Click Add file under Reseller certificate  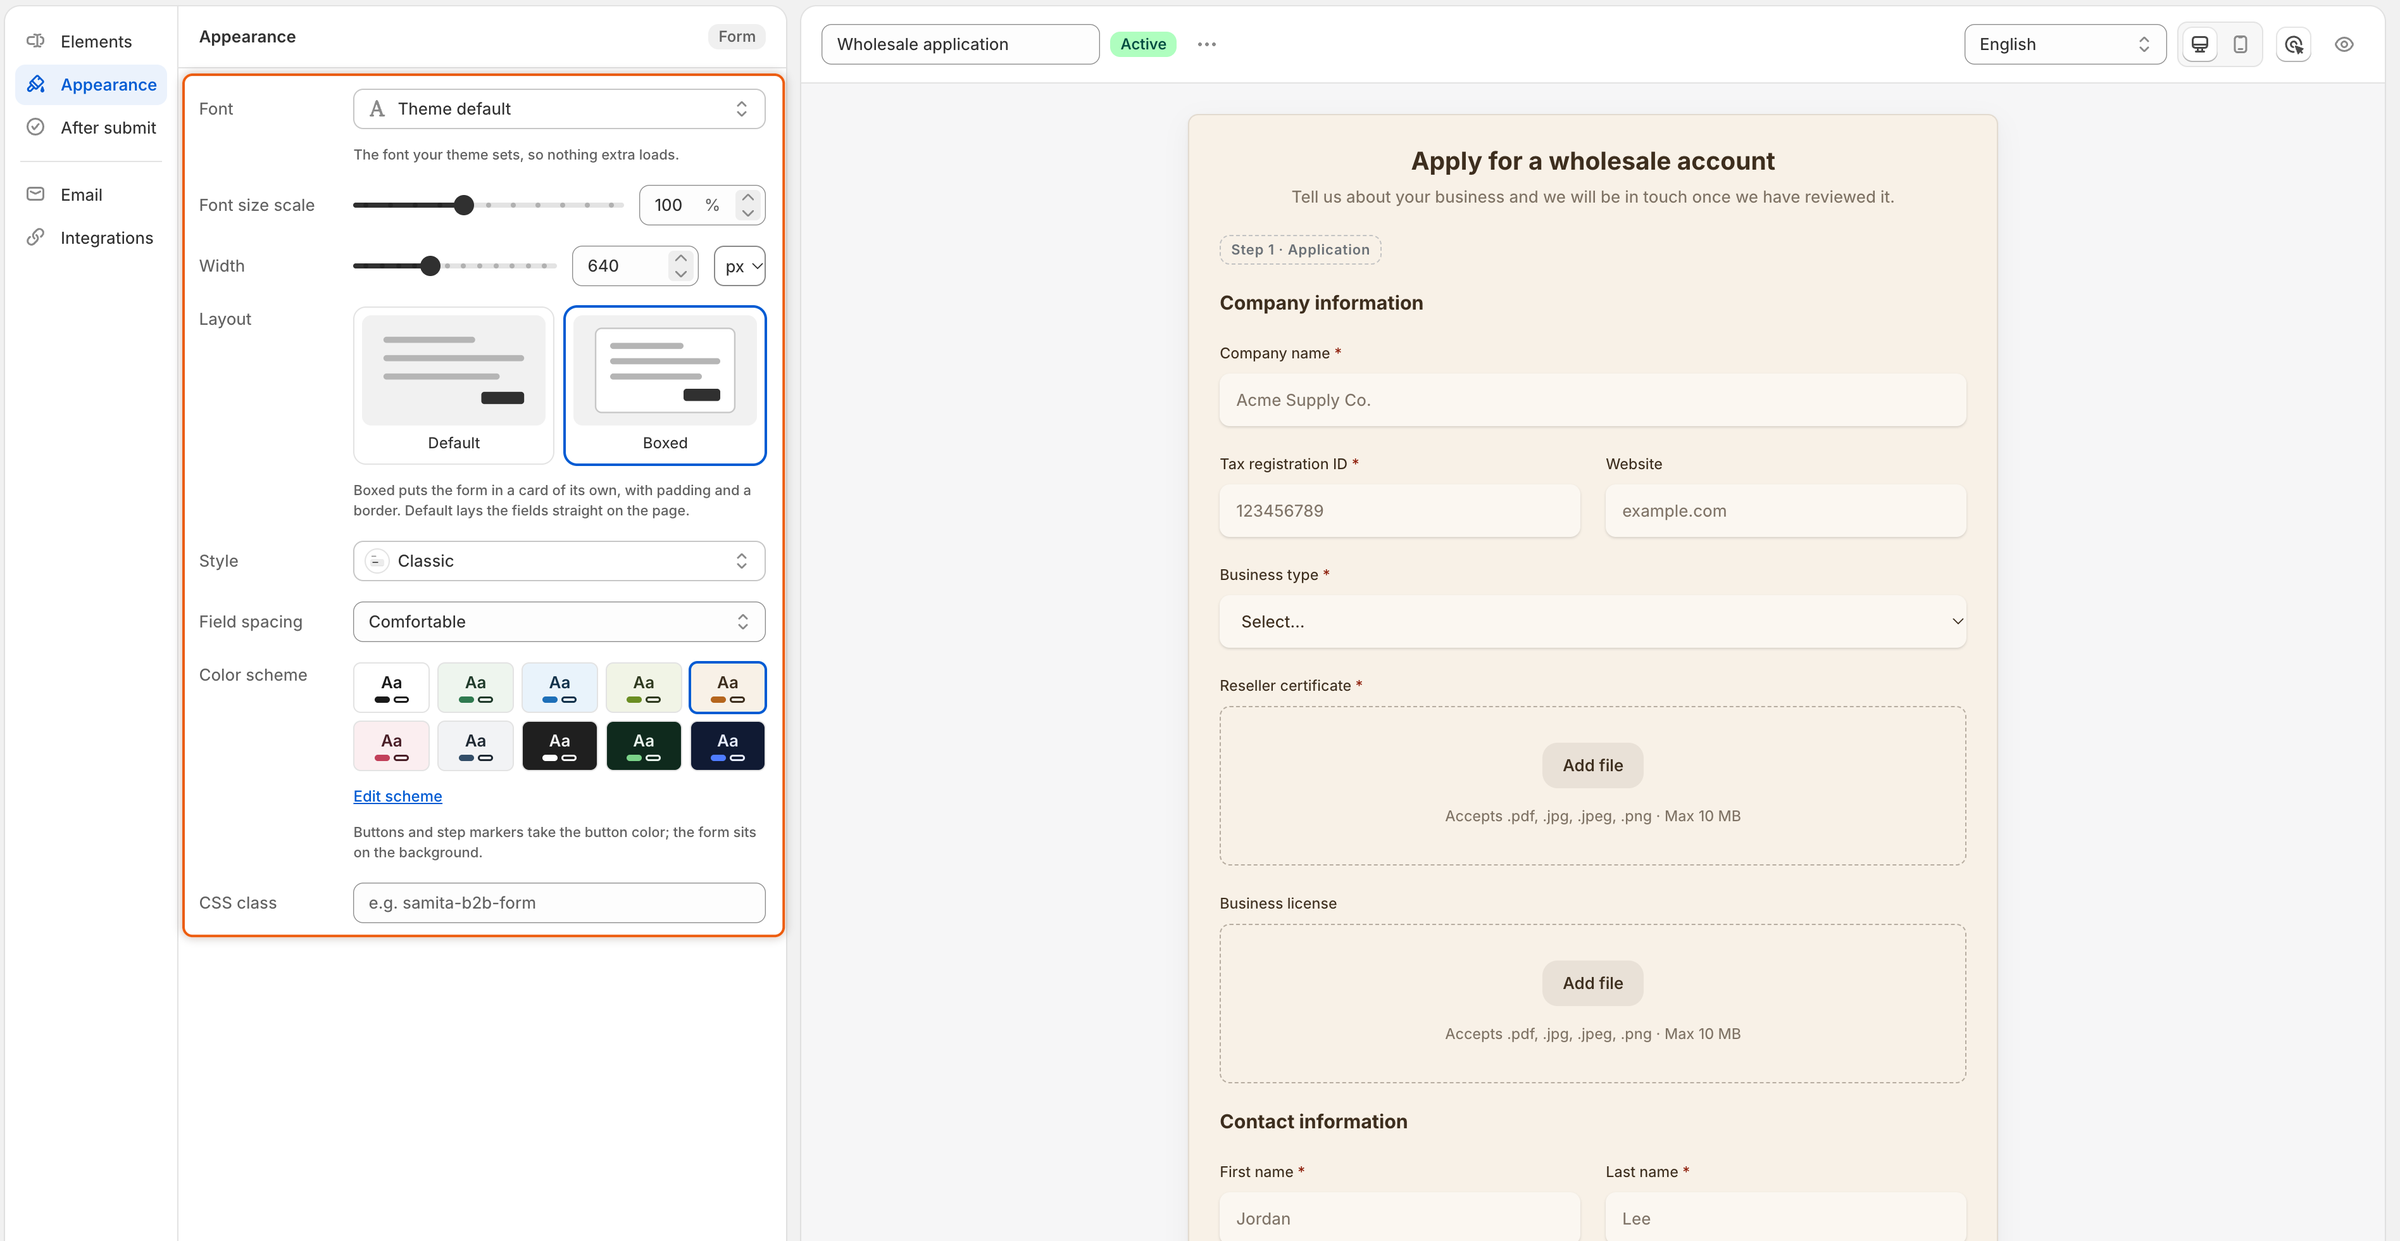point(1592,765)
